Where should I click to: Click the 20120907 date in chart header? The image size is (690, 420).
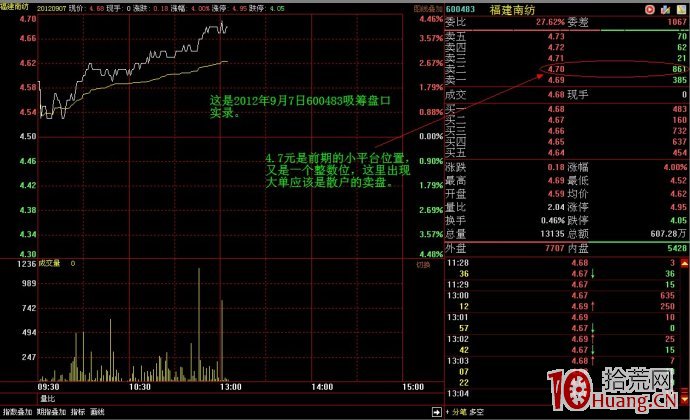51,8
